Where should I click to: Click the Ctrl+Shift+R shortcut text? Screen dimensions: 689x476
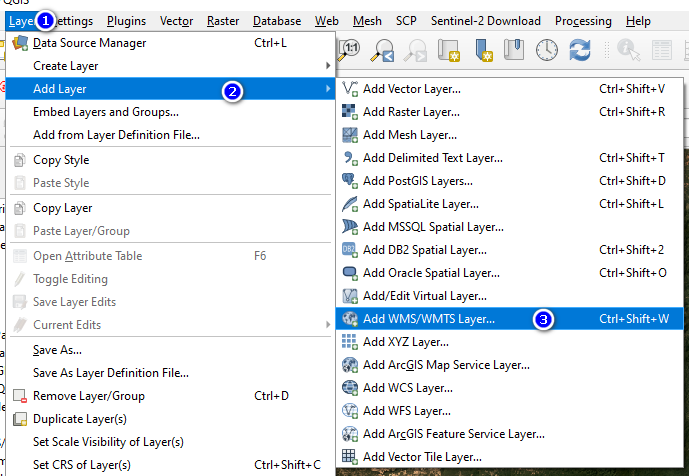click(632, 112)
